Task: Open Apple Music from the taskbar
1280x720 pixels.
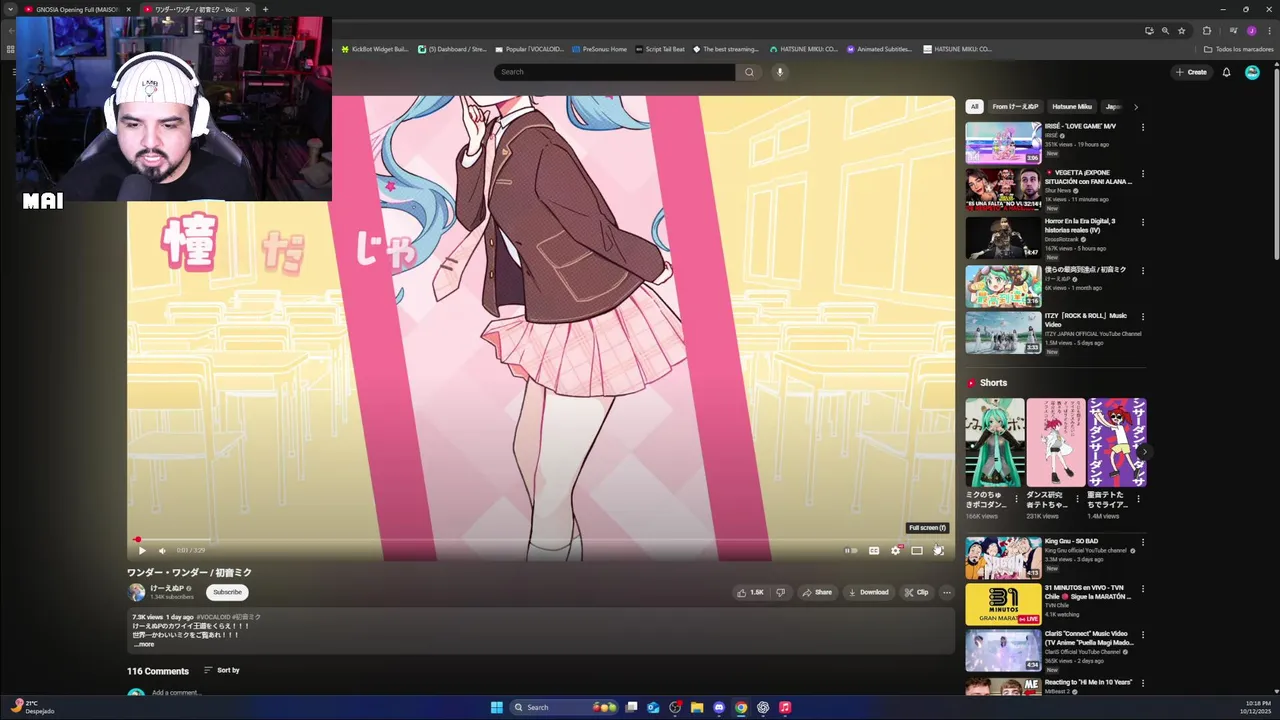Action: [x=785, y=707]
